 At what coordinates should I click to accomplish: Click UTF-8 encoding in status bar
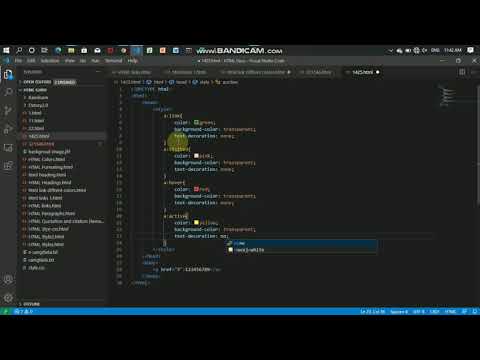coord(419,311)
